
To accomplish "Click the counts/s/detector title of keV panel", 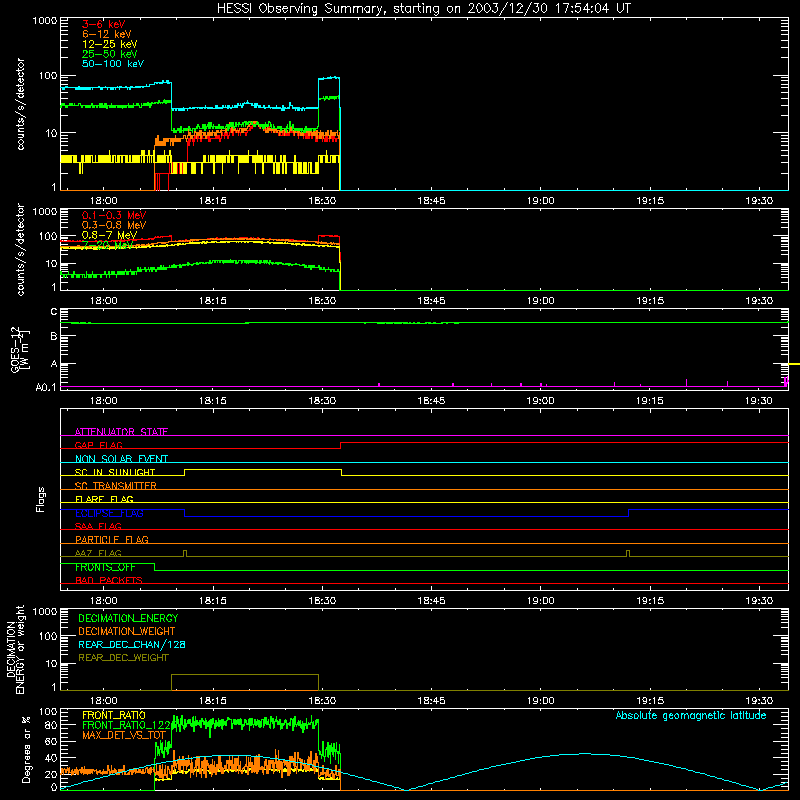I will 20,104.
